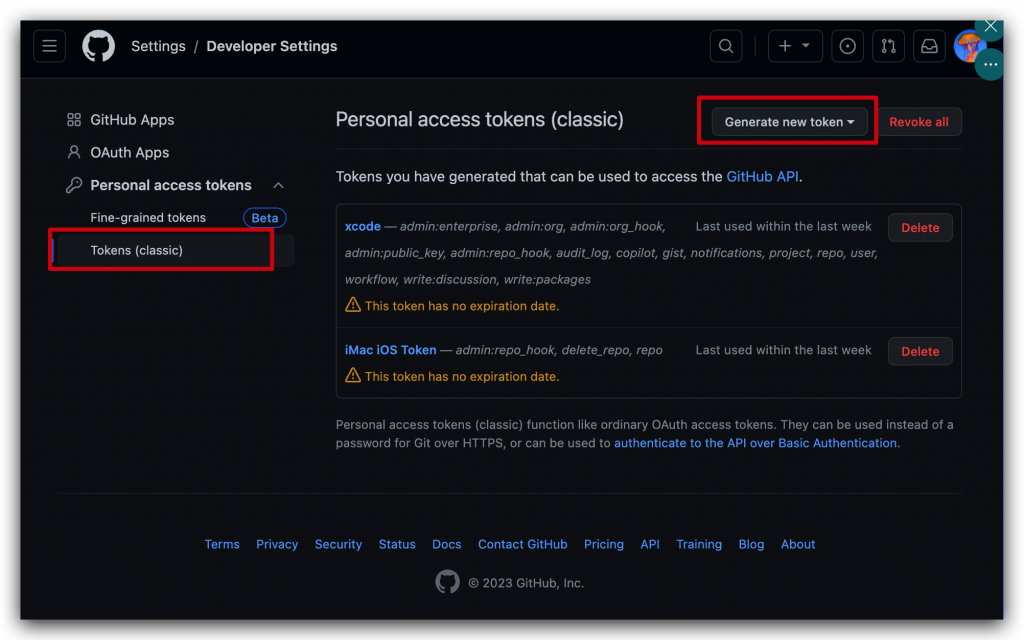The width and height of the screenshot is (1024, 640).
Task: Select GitHub Apps in the sidebar
Action: click(132, 120)
